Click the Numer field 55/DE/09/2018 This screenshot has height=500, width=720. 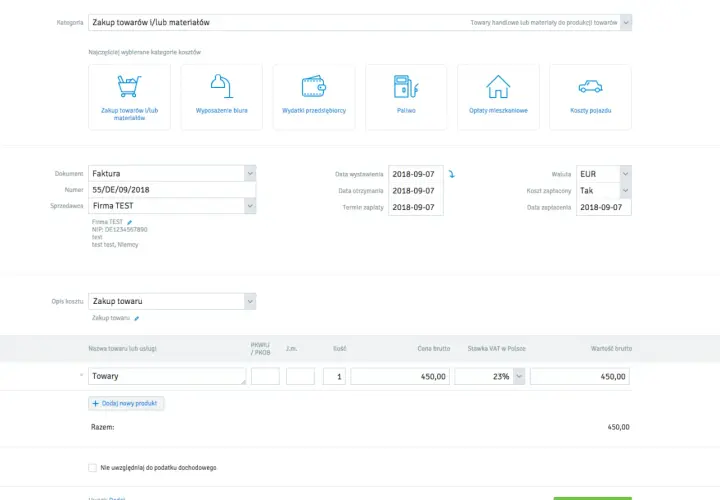[172, 190]
